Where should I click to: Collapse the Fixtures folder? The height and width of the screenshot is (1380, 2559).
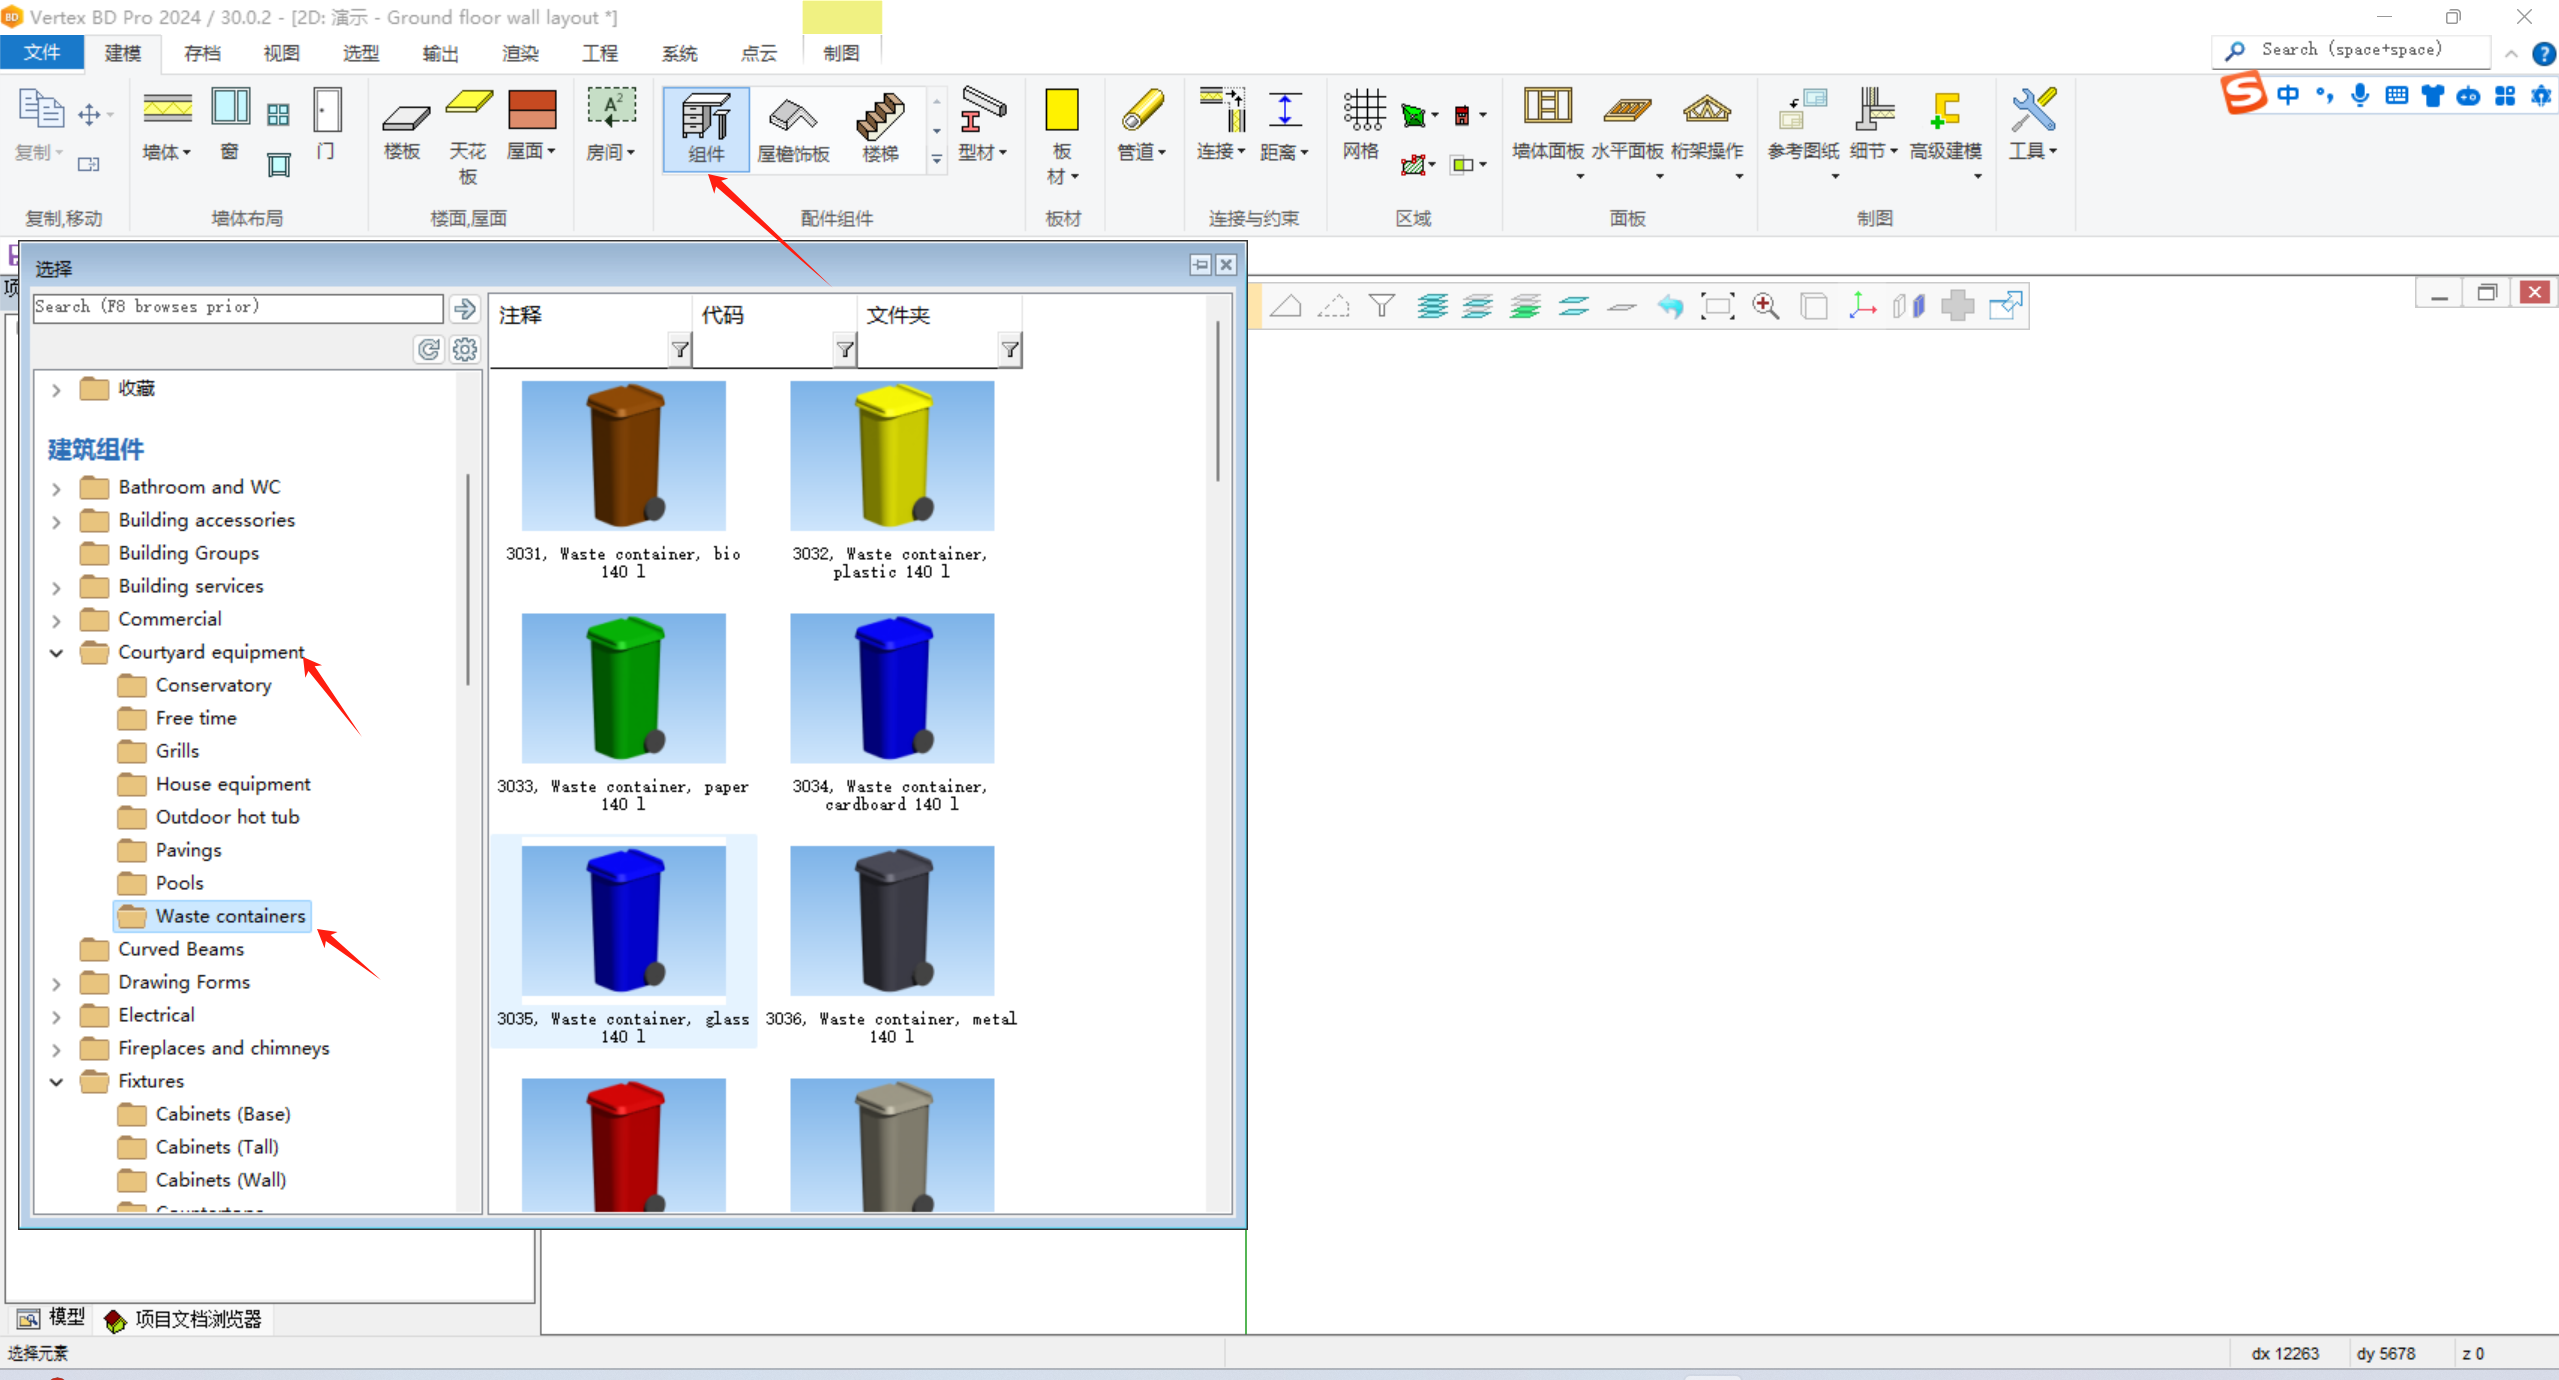click(57, 1082)
